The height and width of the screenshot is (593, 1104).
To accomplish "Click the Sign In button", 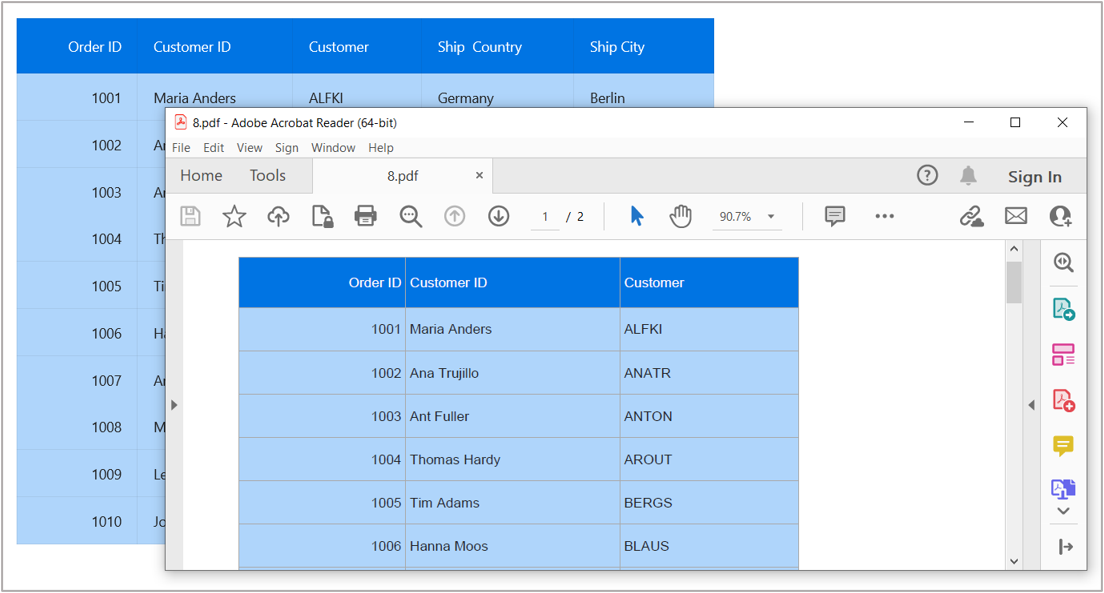I will tap(1034, 177).
